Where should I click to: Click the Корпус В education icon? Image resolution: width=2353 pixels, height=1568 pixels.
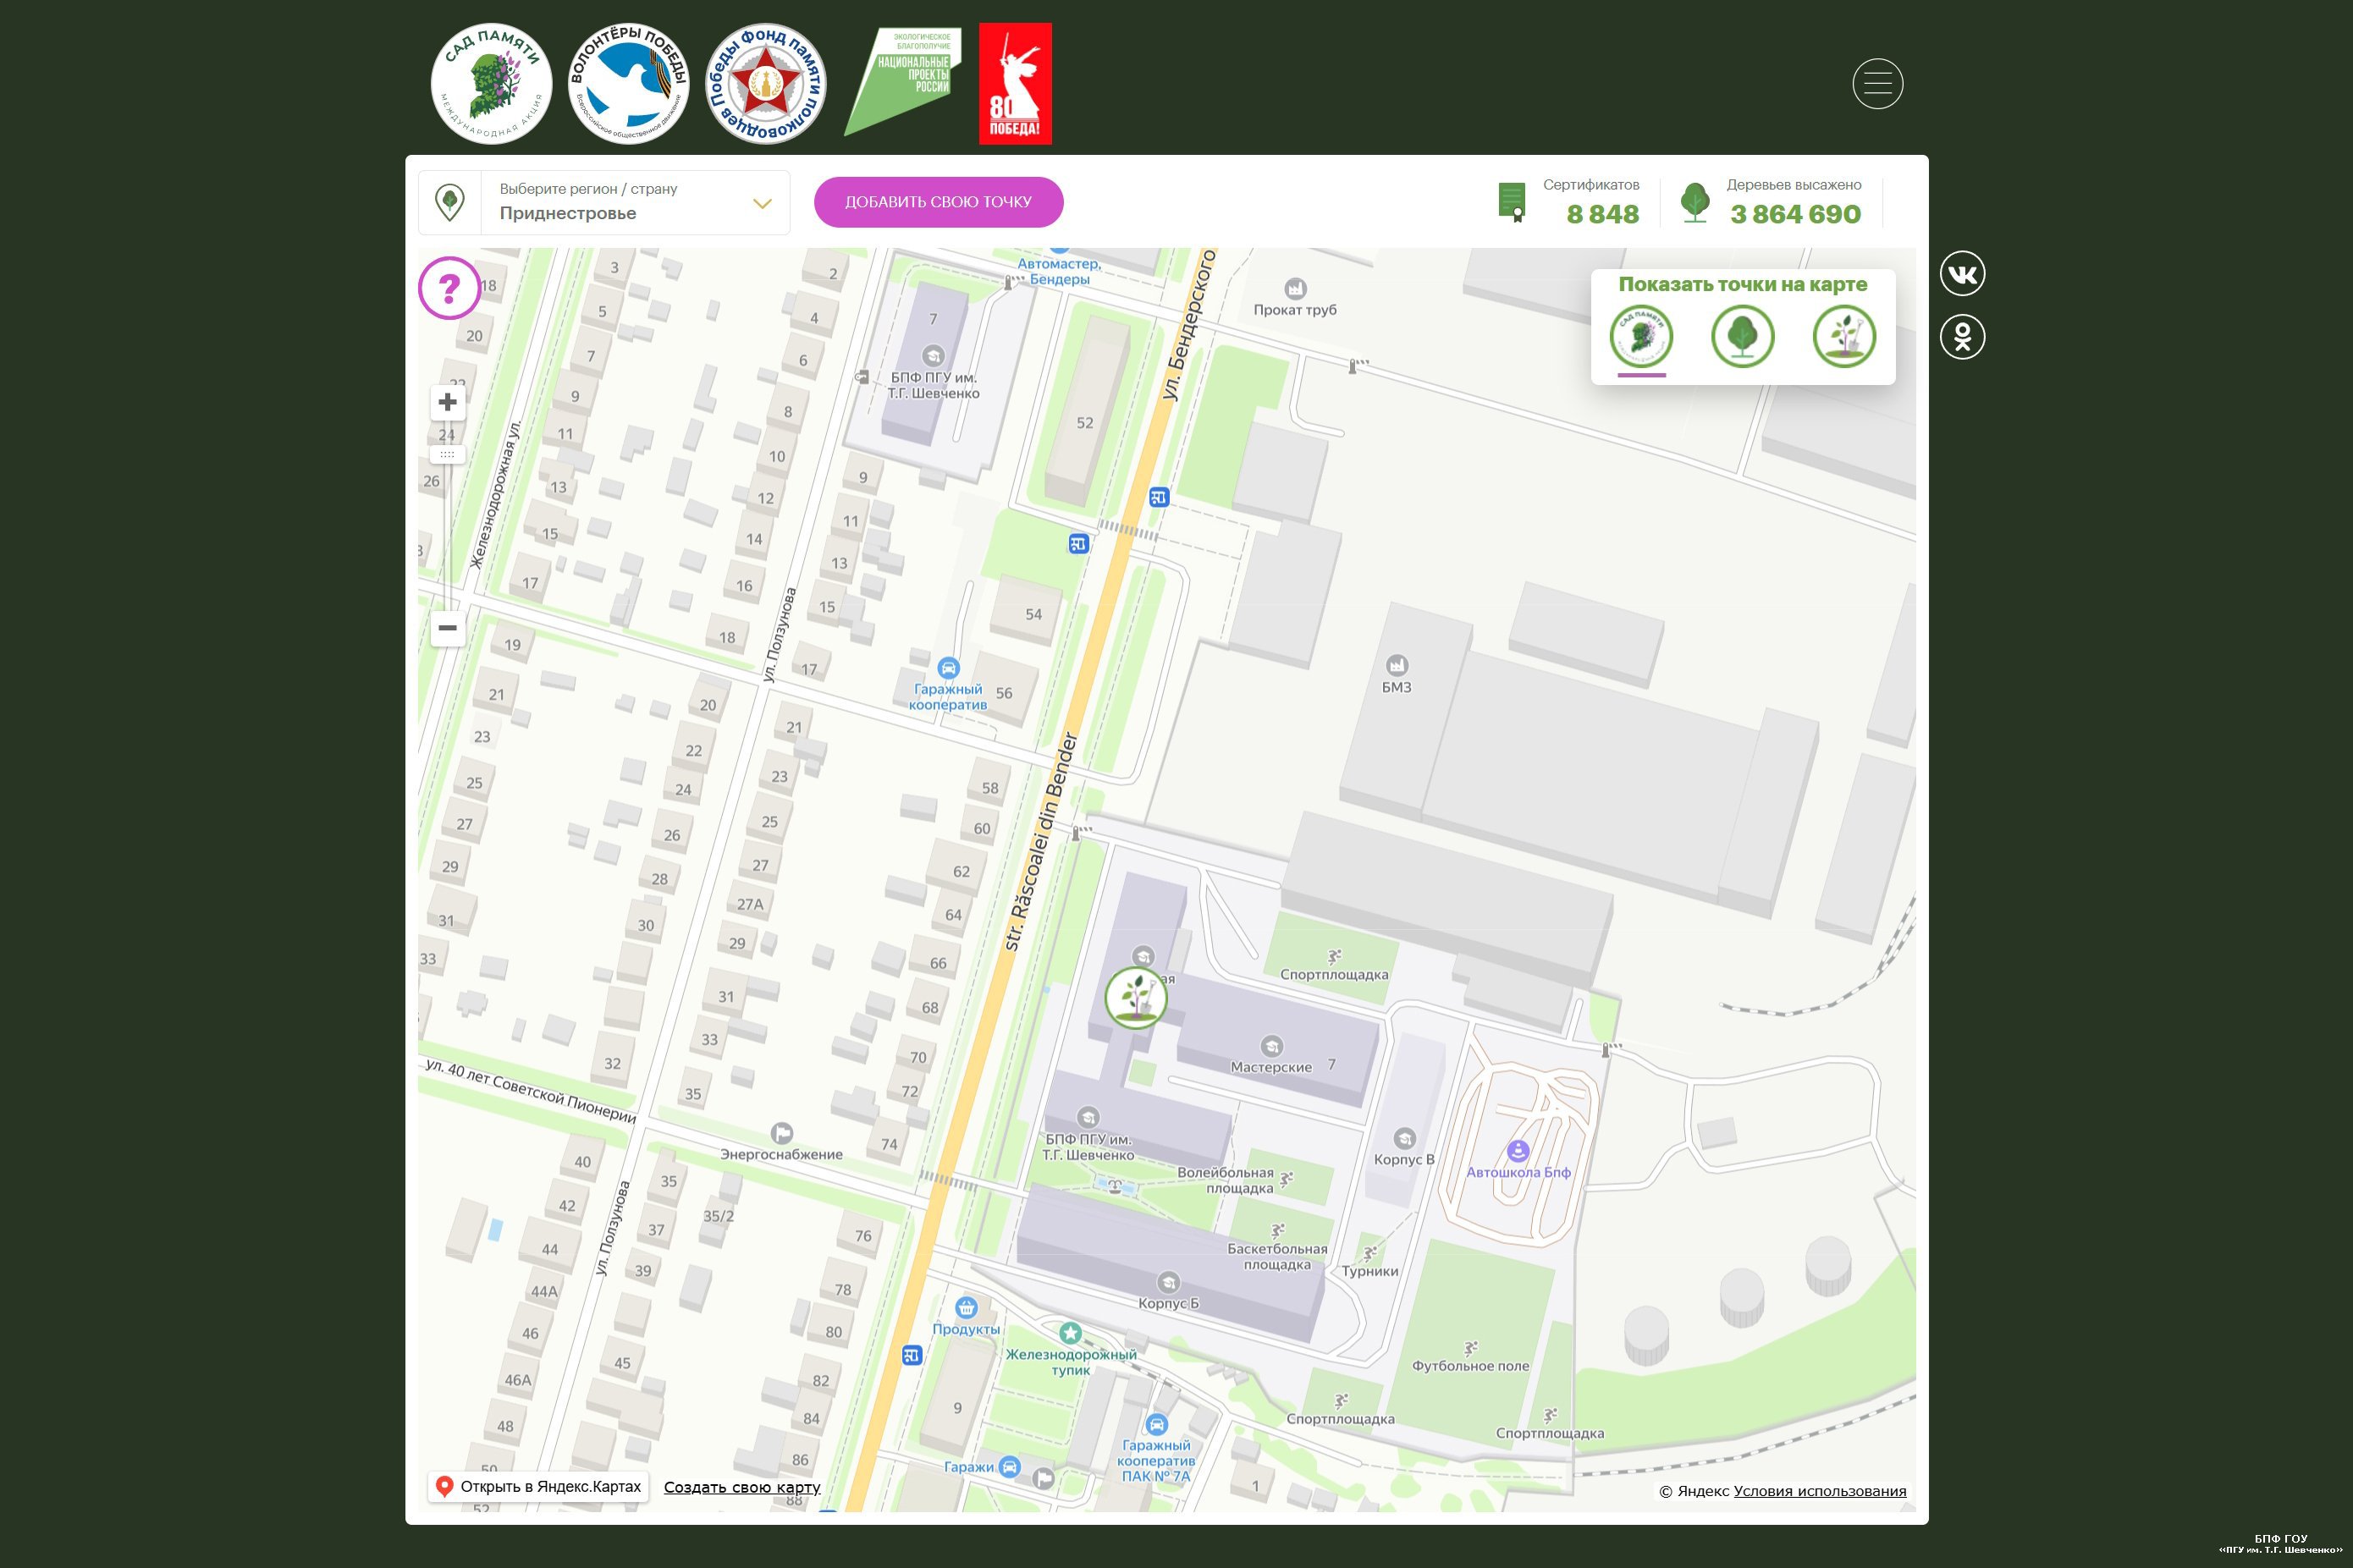(1404, 1139)
